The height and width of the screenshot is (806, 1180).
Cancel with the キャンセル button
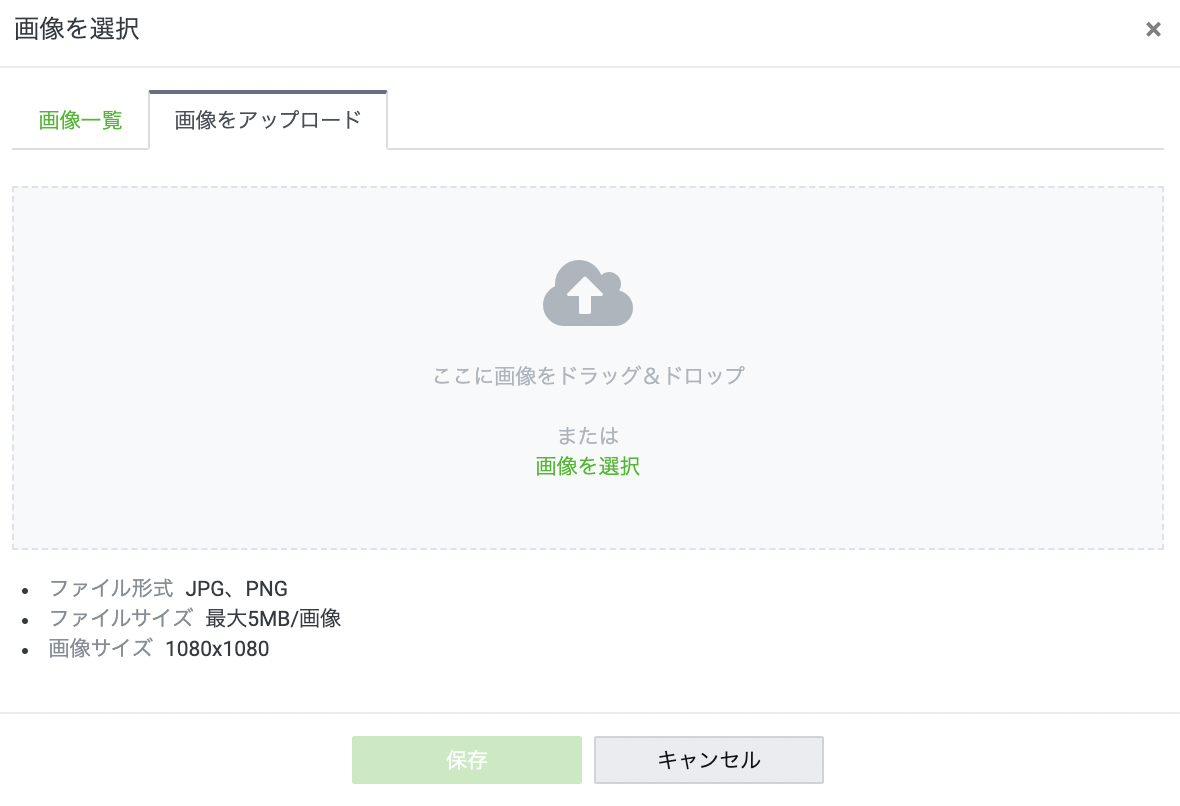click(x=708, y=760)
